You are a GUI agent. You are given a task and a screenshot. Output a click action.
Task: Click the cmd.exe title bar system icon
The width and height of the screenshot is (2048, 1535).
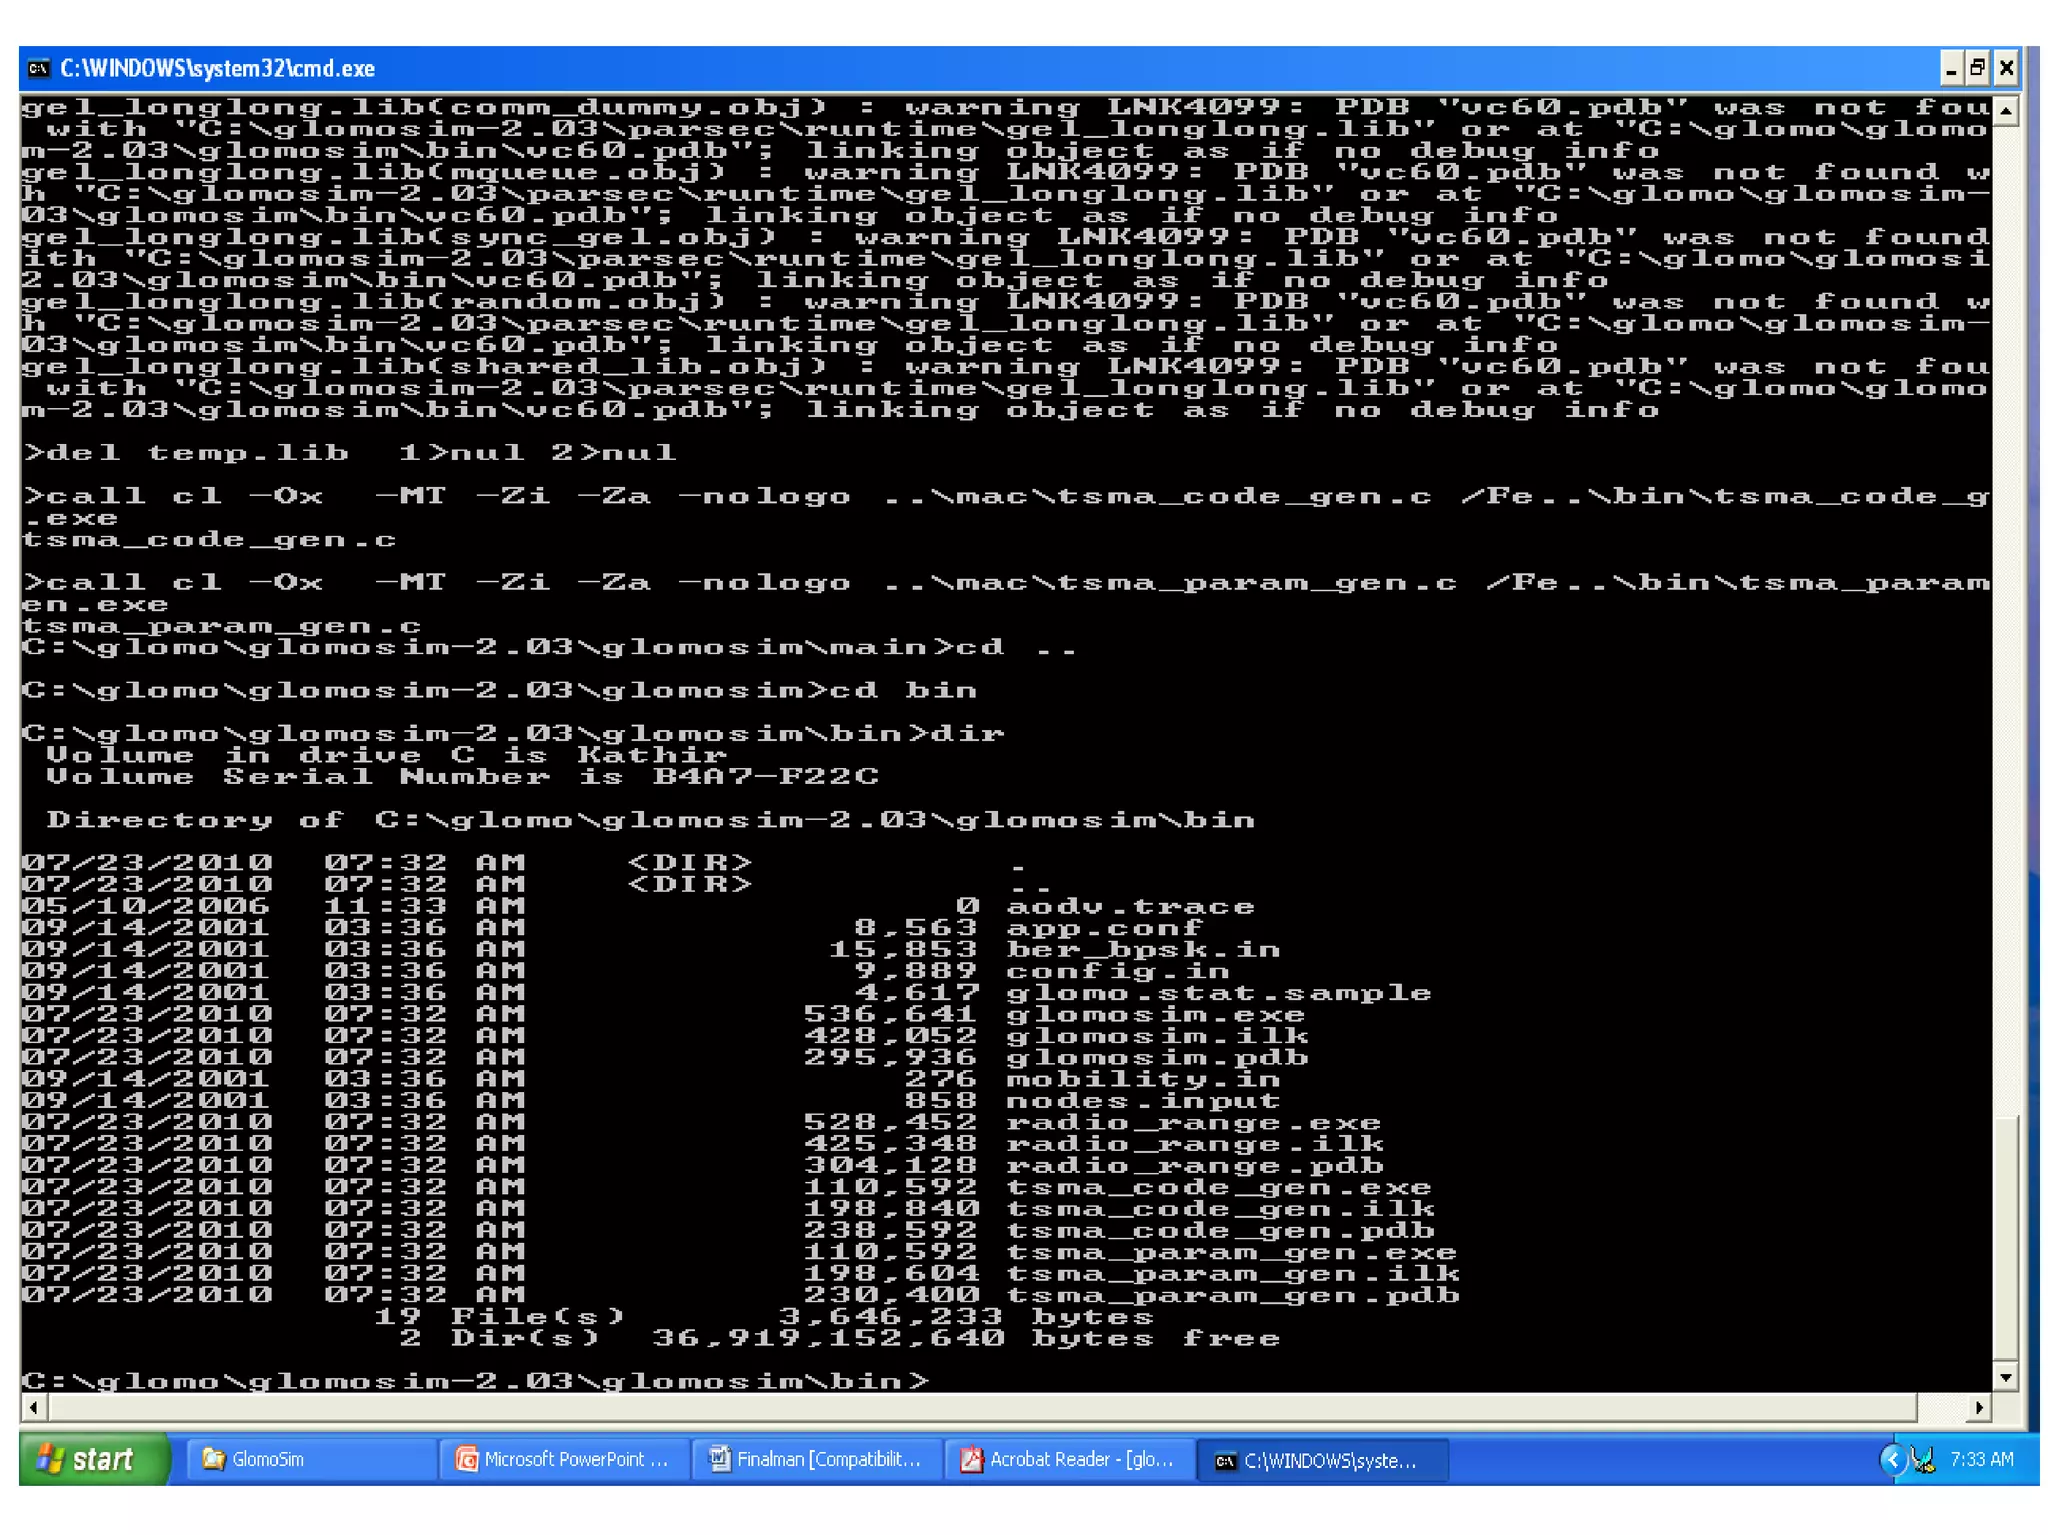[39, 68]
